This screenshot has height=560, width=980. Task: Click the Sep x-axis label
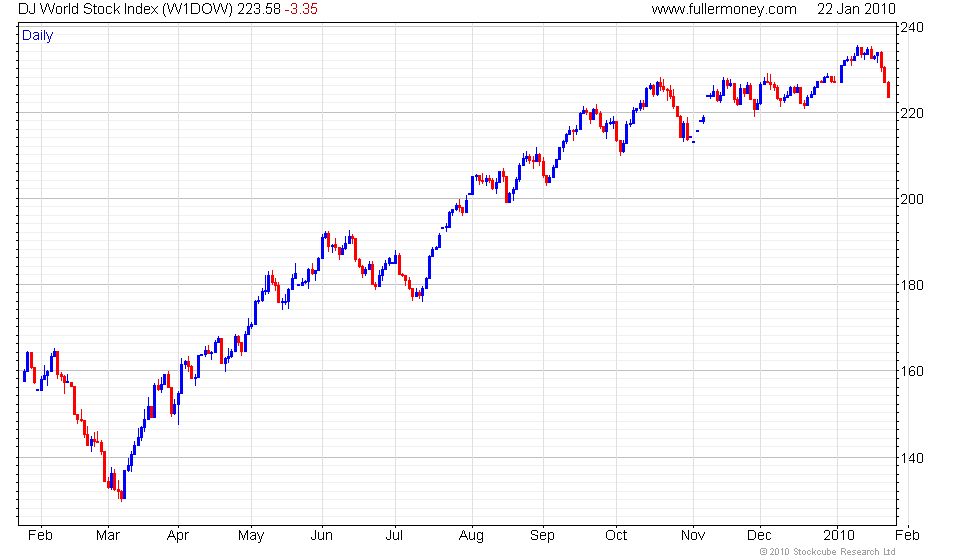click(542, 536)
